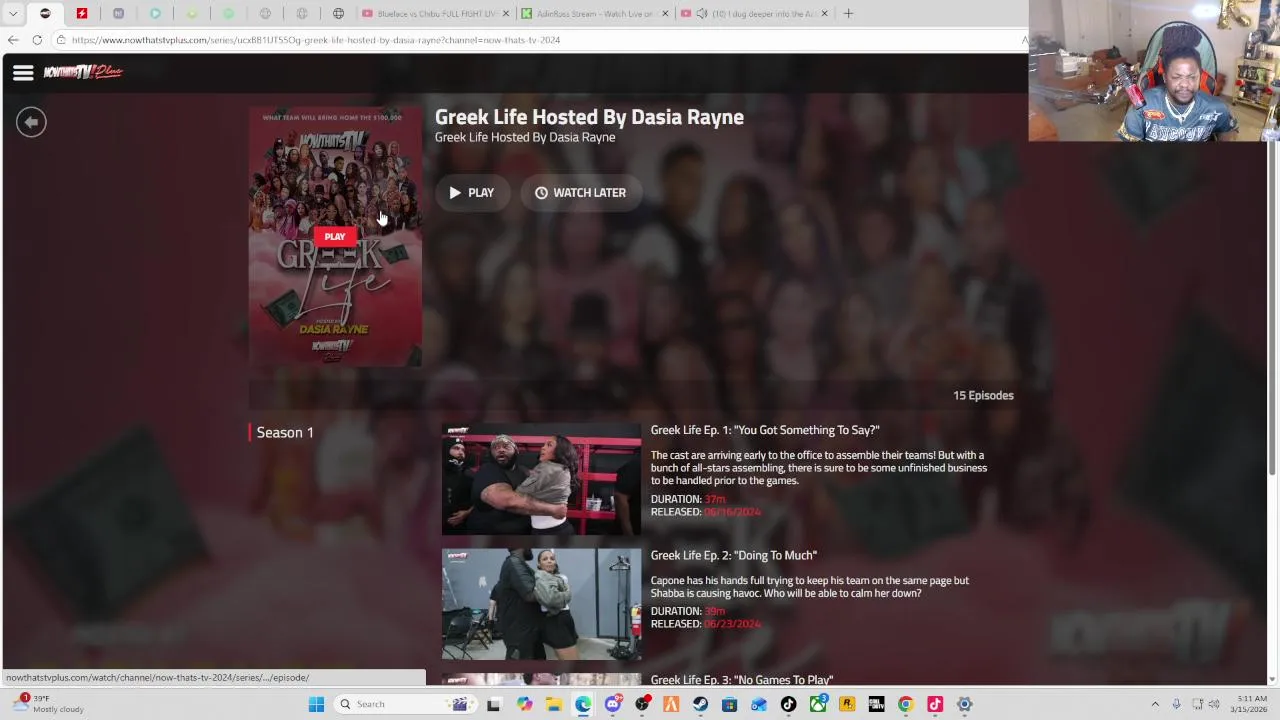Open the weather widget on taskbar
The image size is (1280, 720).
point(48,704)
